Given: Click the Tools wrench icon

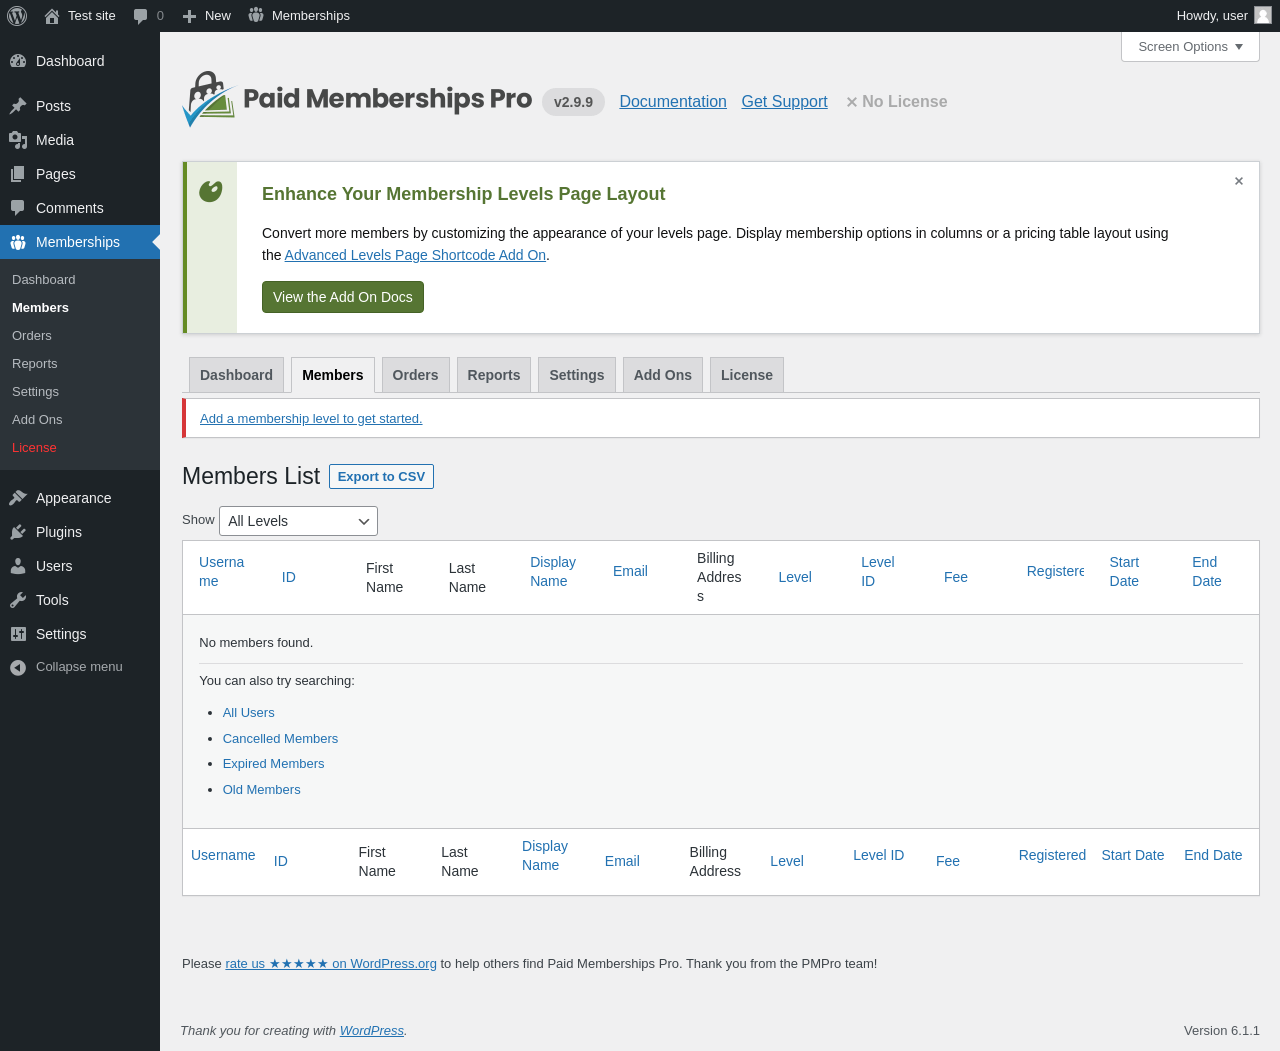Looking at the screenshot, I should click(x=18, y=600).
